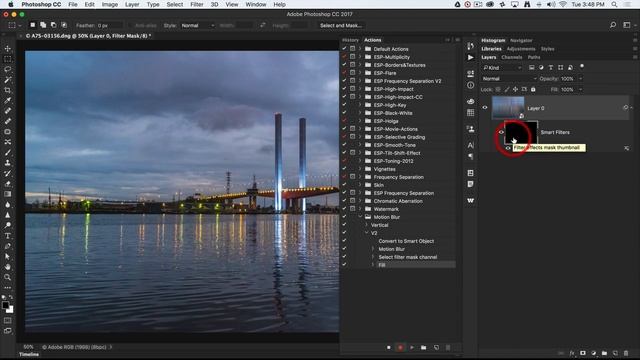Viewport: 640px width, 360px height.
Task: Select the Layer 0 thumbnail
Action: (508, 108)
